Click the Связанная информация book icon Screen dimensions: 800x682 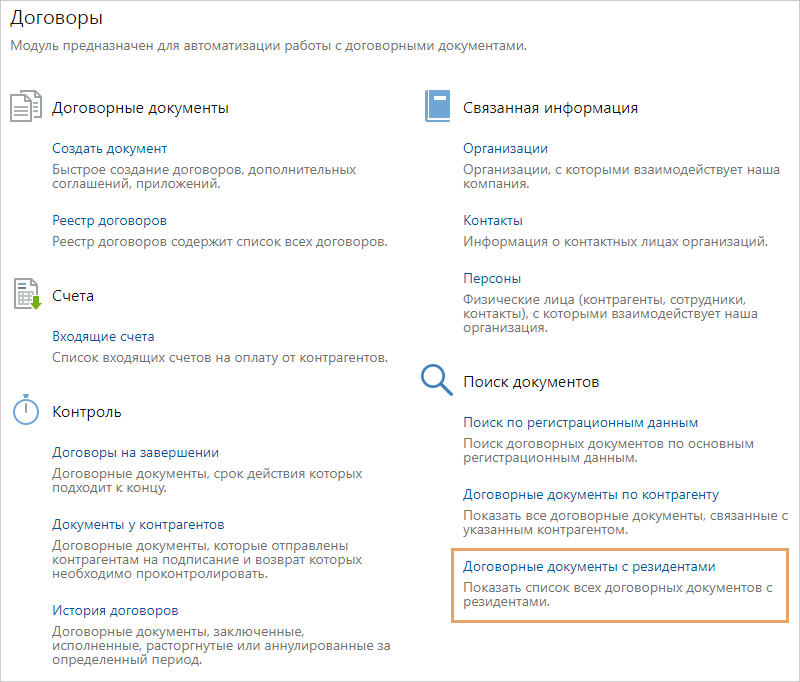tap(437, 107)
